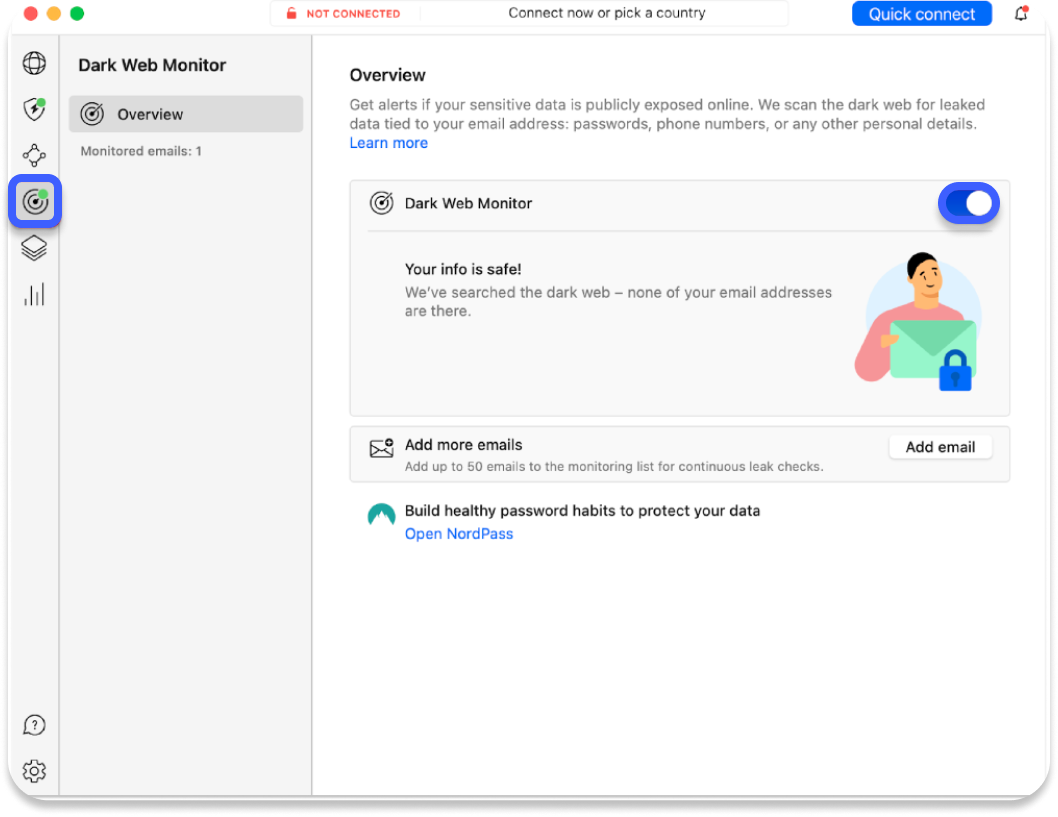Screen dimensions: 1058x817
Task: Click the Add more emails envelope icon
Action: pyautogui.click(x=381, y=448)
